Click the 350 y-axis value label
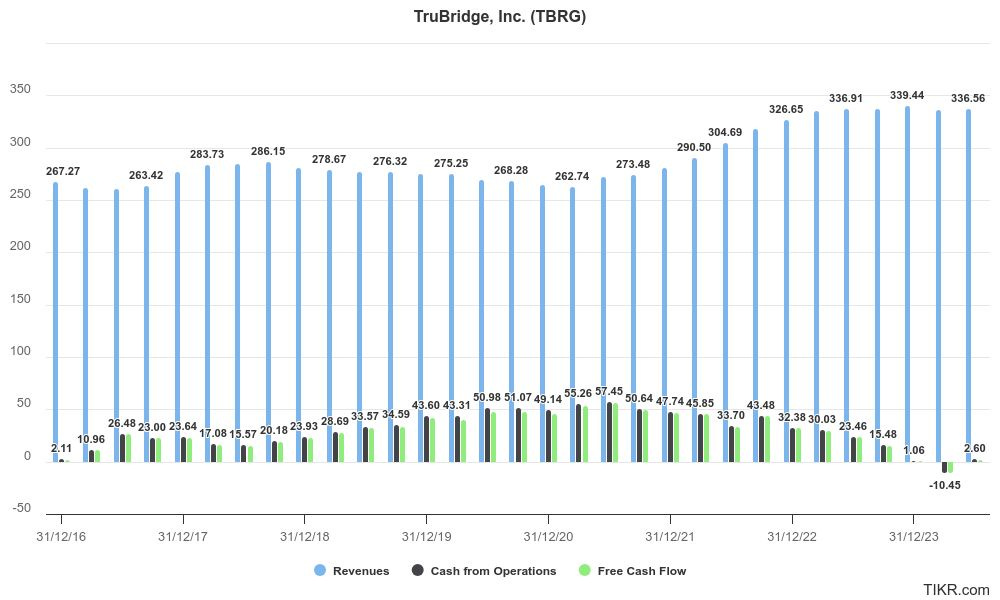The image size is (1000, 600). point(20,89)
